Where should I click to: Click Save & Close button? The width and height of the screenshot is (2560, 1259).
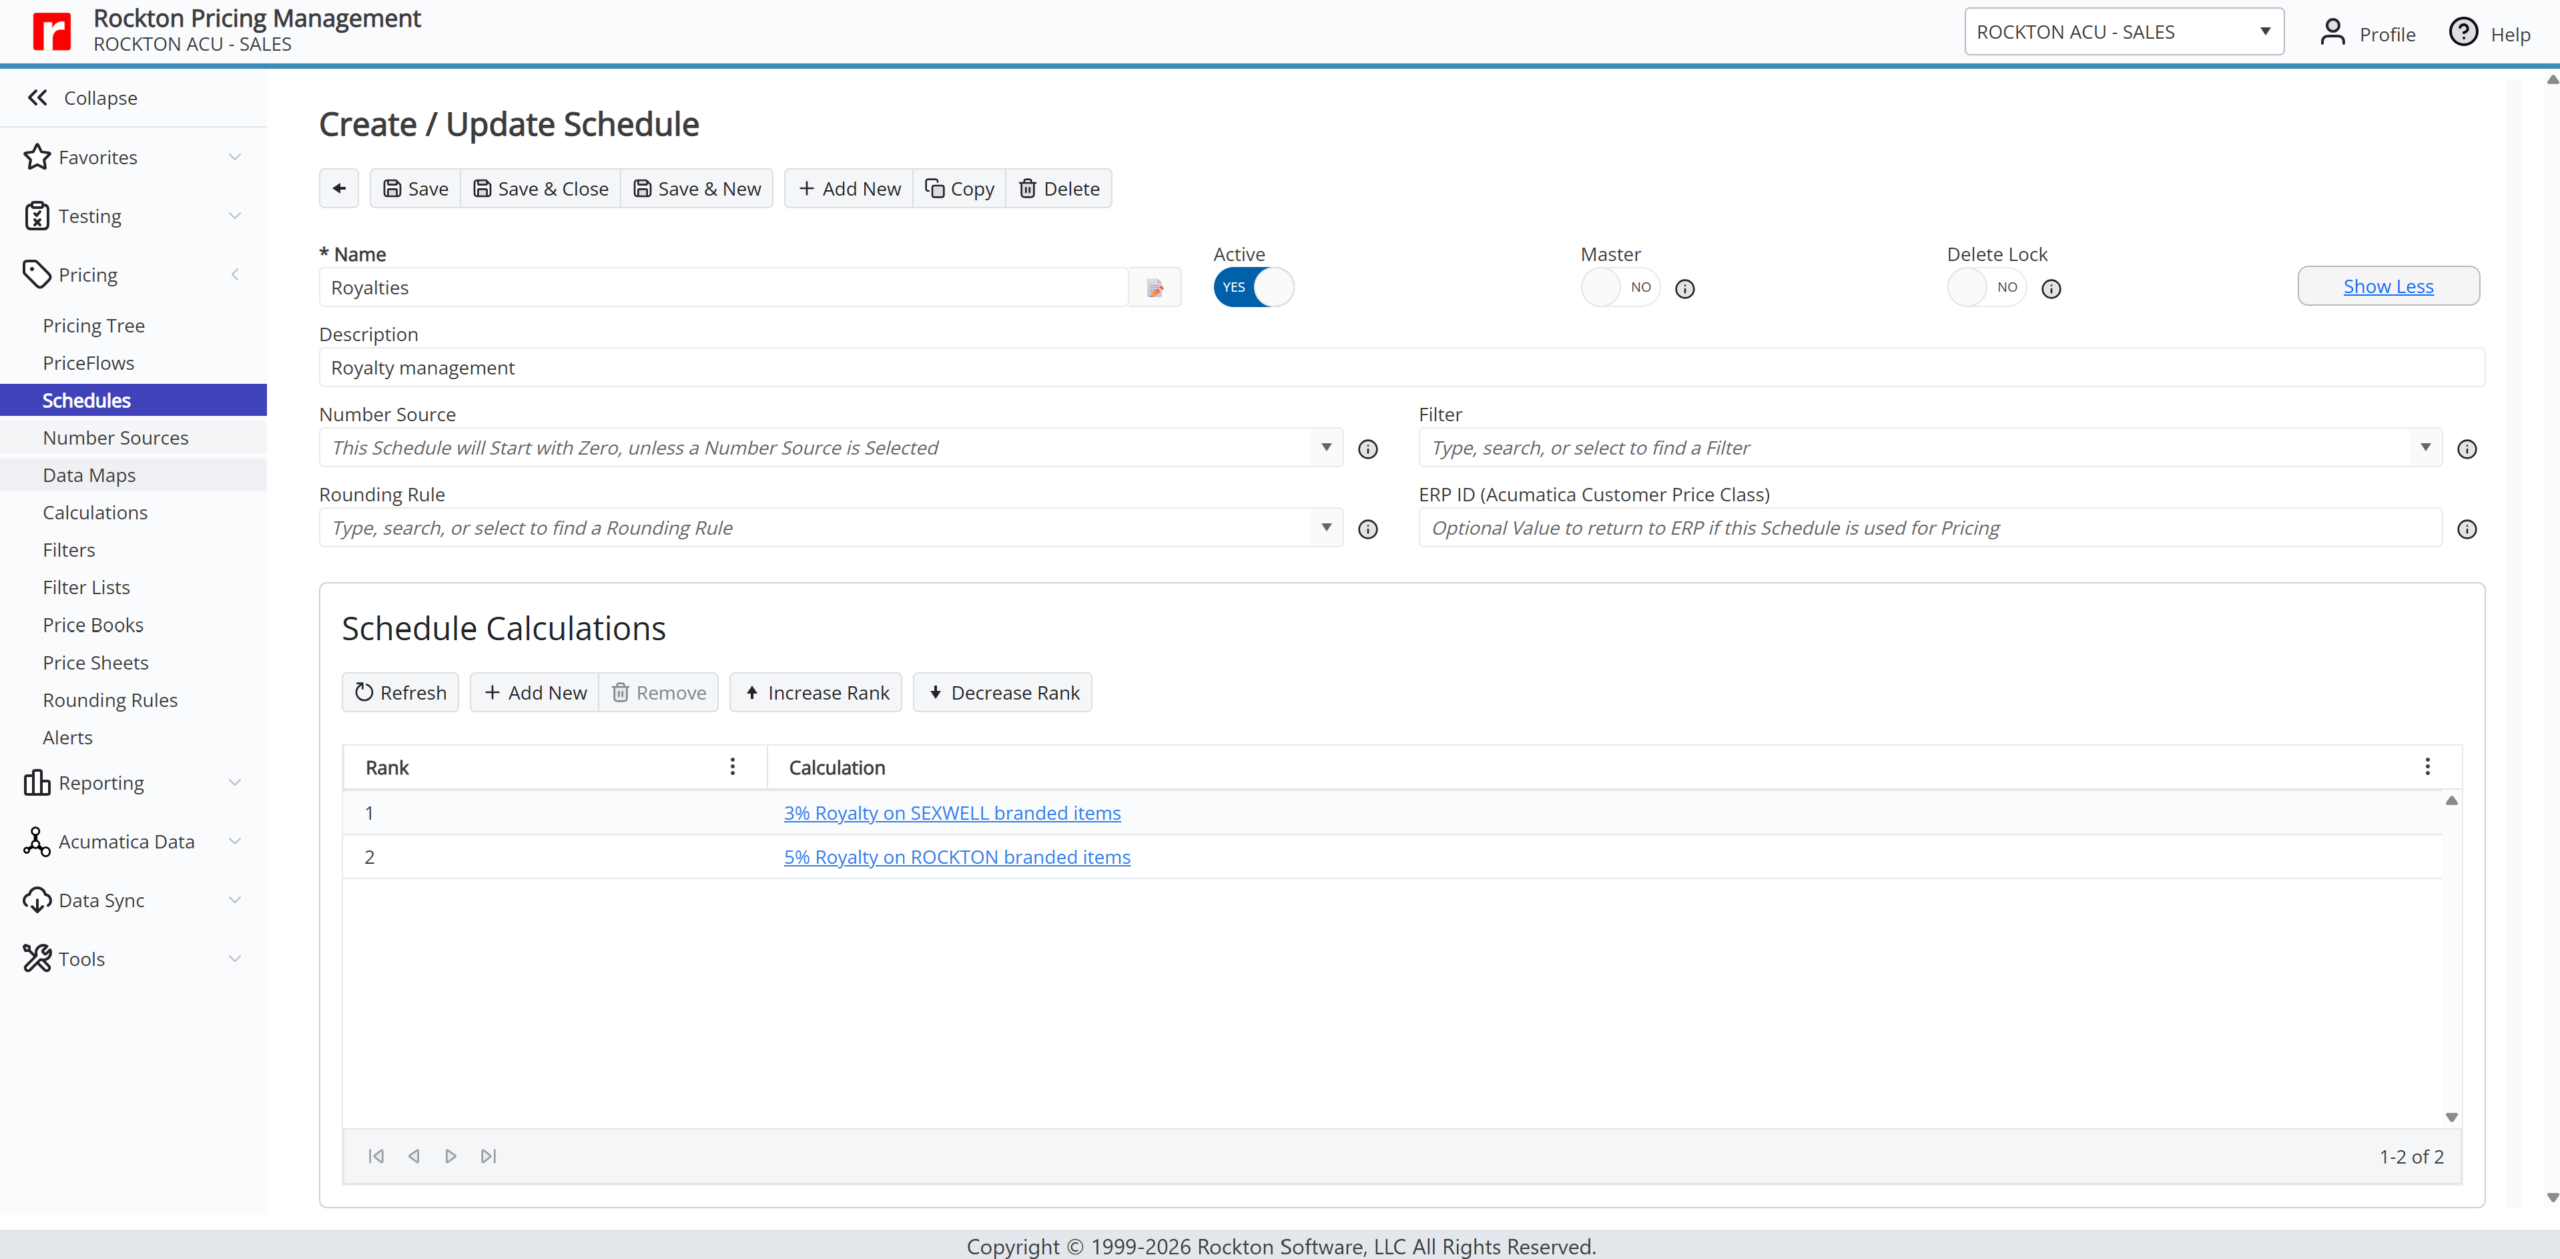tap(541, 188)
